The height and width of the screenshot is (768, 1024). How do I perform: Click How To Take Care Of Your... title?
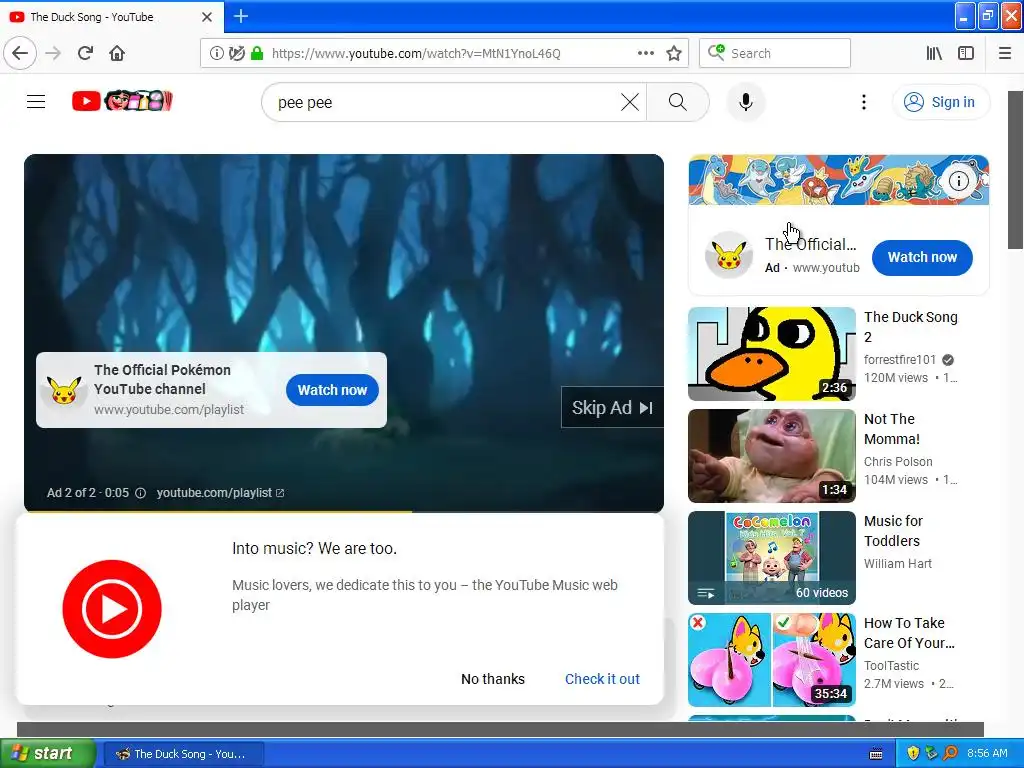click(909, 632)
